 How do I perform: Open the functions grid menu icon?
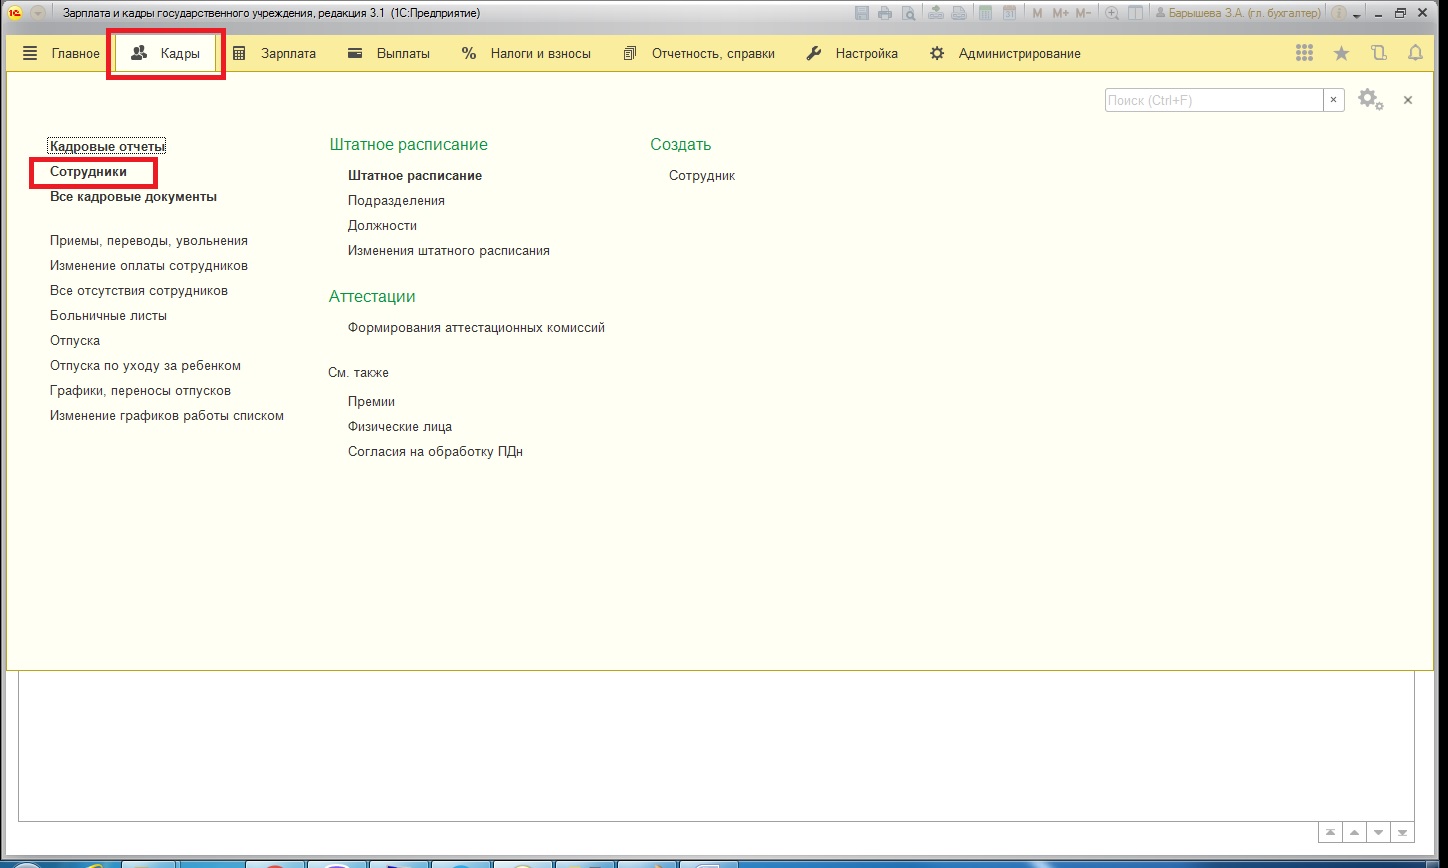pos(1304,54)
